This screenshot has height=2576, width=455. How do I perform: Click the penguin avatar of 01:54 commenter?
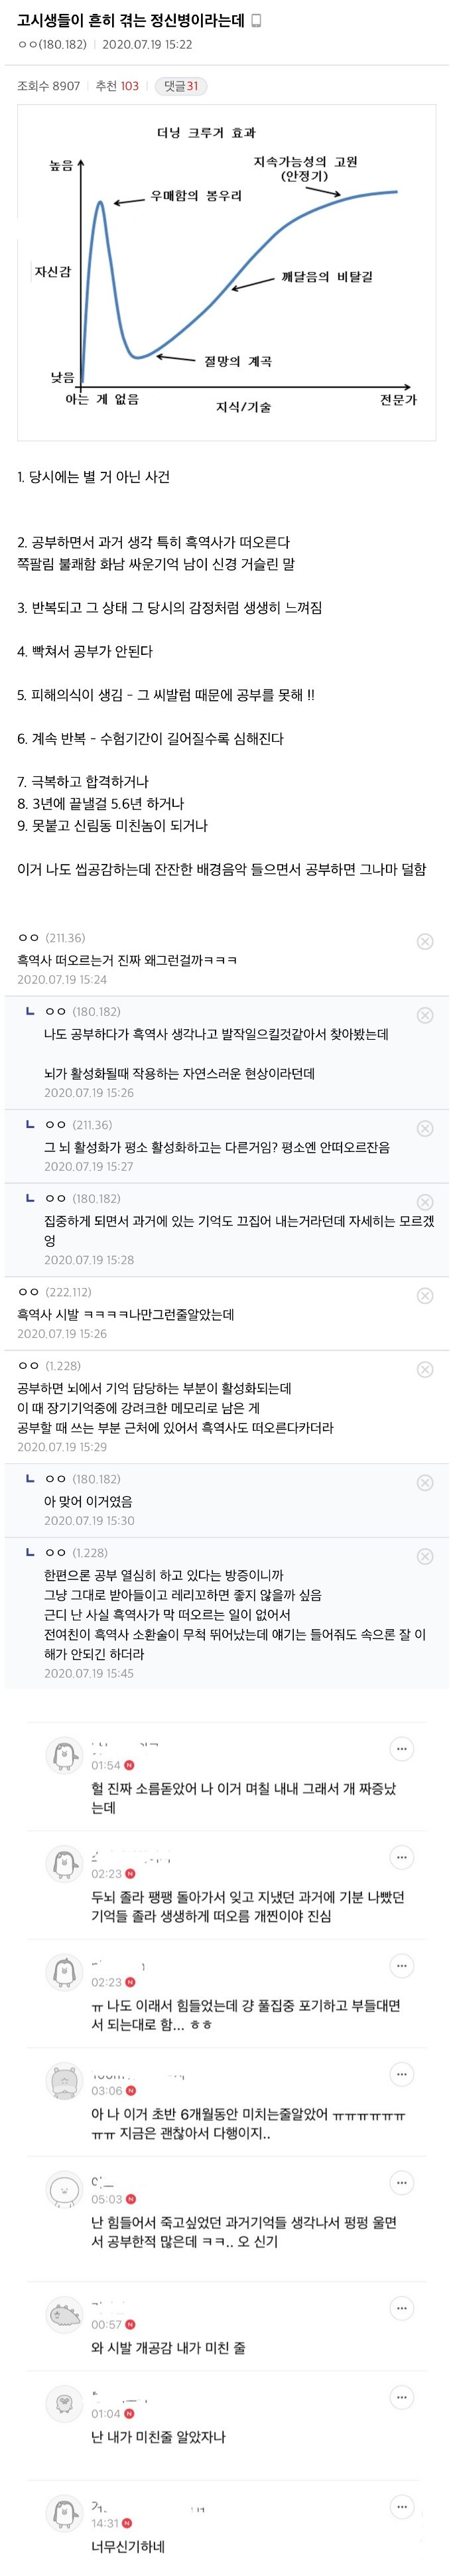click(64, 1756)
